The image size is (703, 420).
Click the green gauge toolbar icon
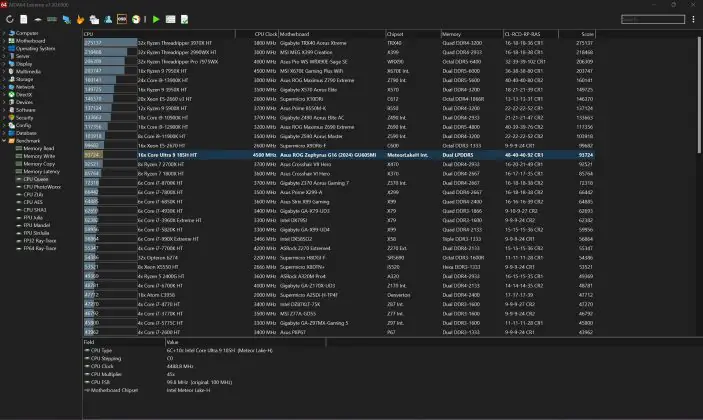tap(136, 19)
